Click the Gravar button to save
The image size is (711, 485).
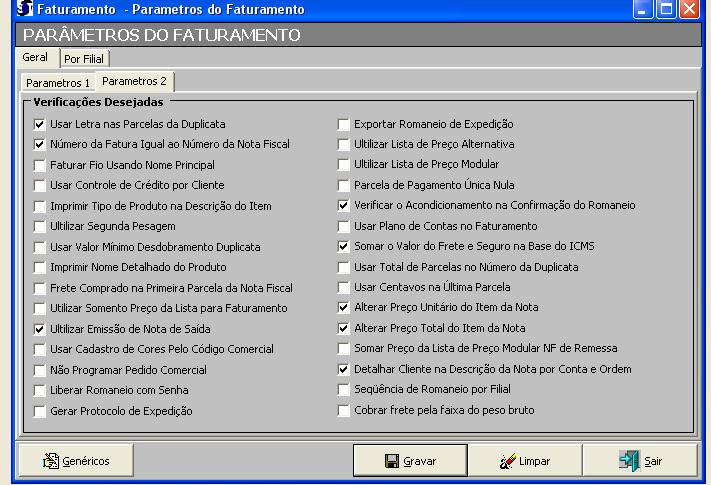click(410, 461)
